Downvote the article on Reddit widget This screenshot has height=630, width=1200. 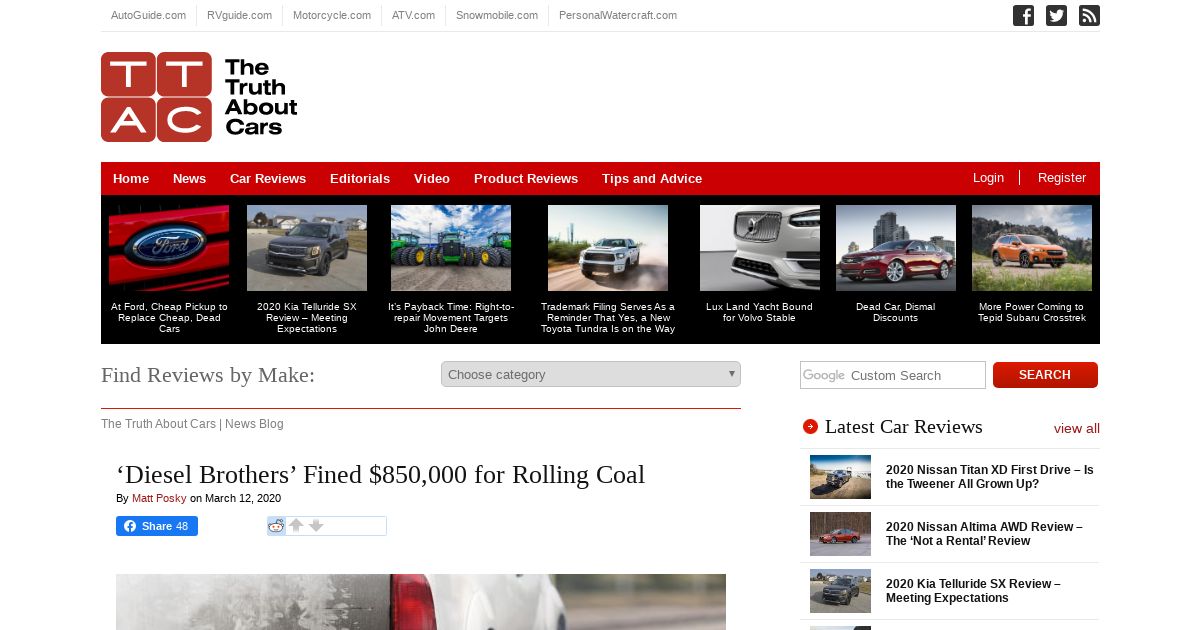coord(316,525)
